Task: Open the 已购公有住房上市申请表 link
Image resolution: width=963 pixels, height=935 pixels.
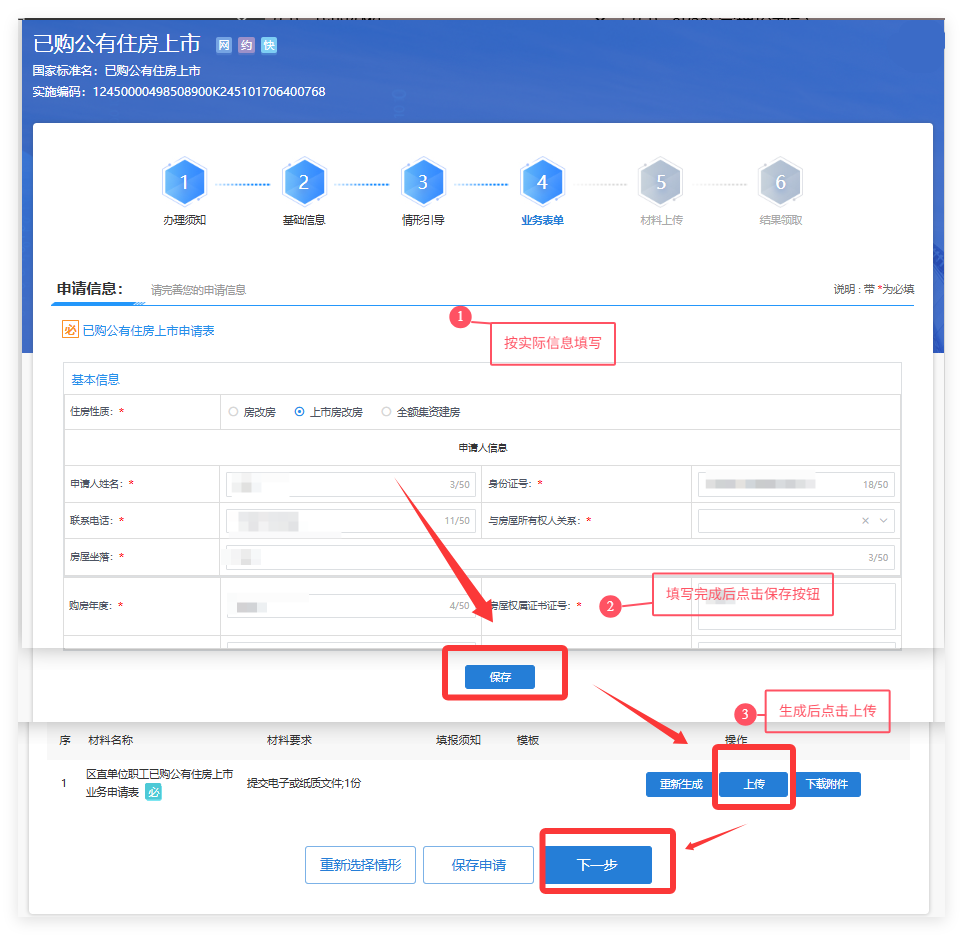Action: point(148,330)
